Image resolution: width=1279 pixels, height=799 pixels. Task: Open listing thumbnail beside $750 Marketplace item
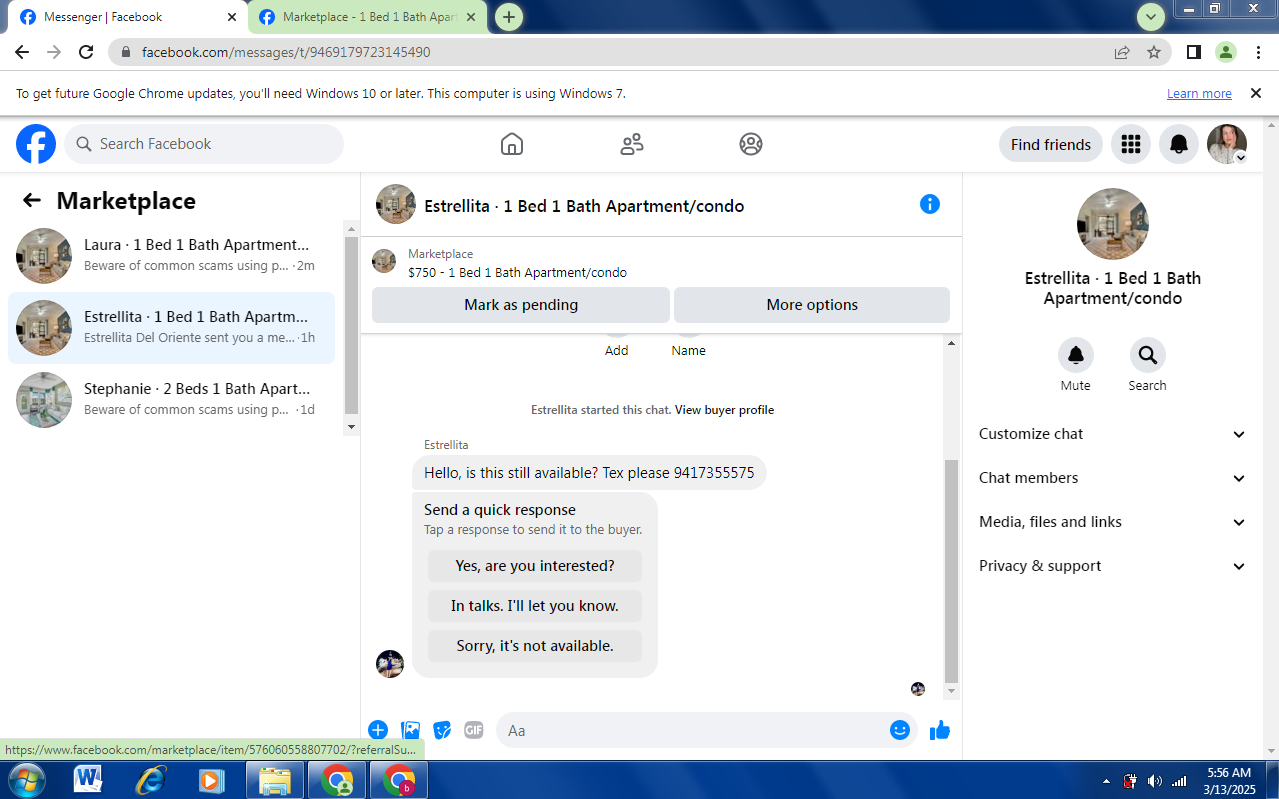(x=384, y=262)
